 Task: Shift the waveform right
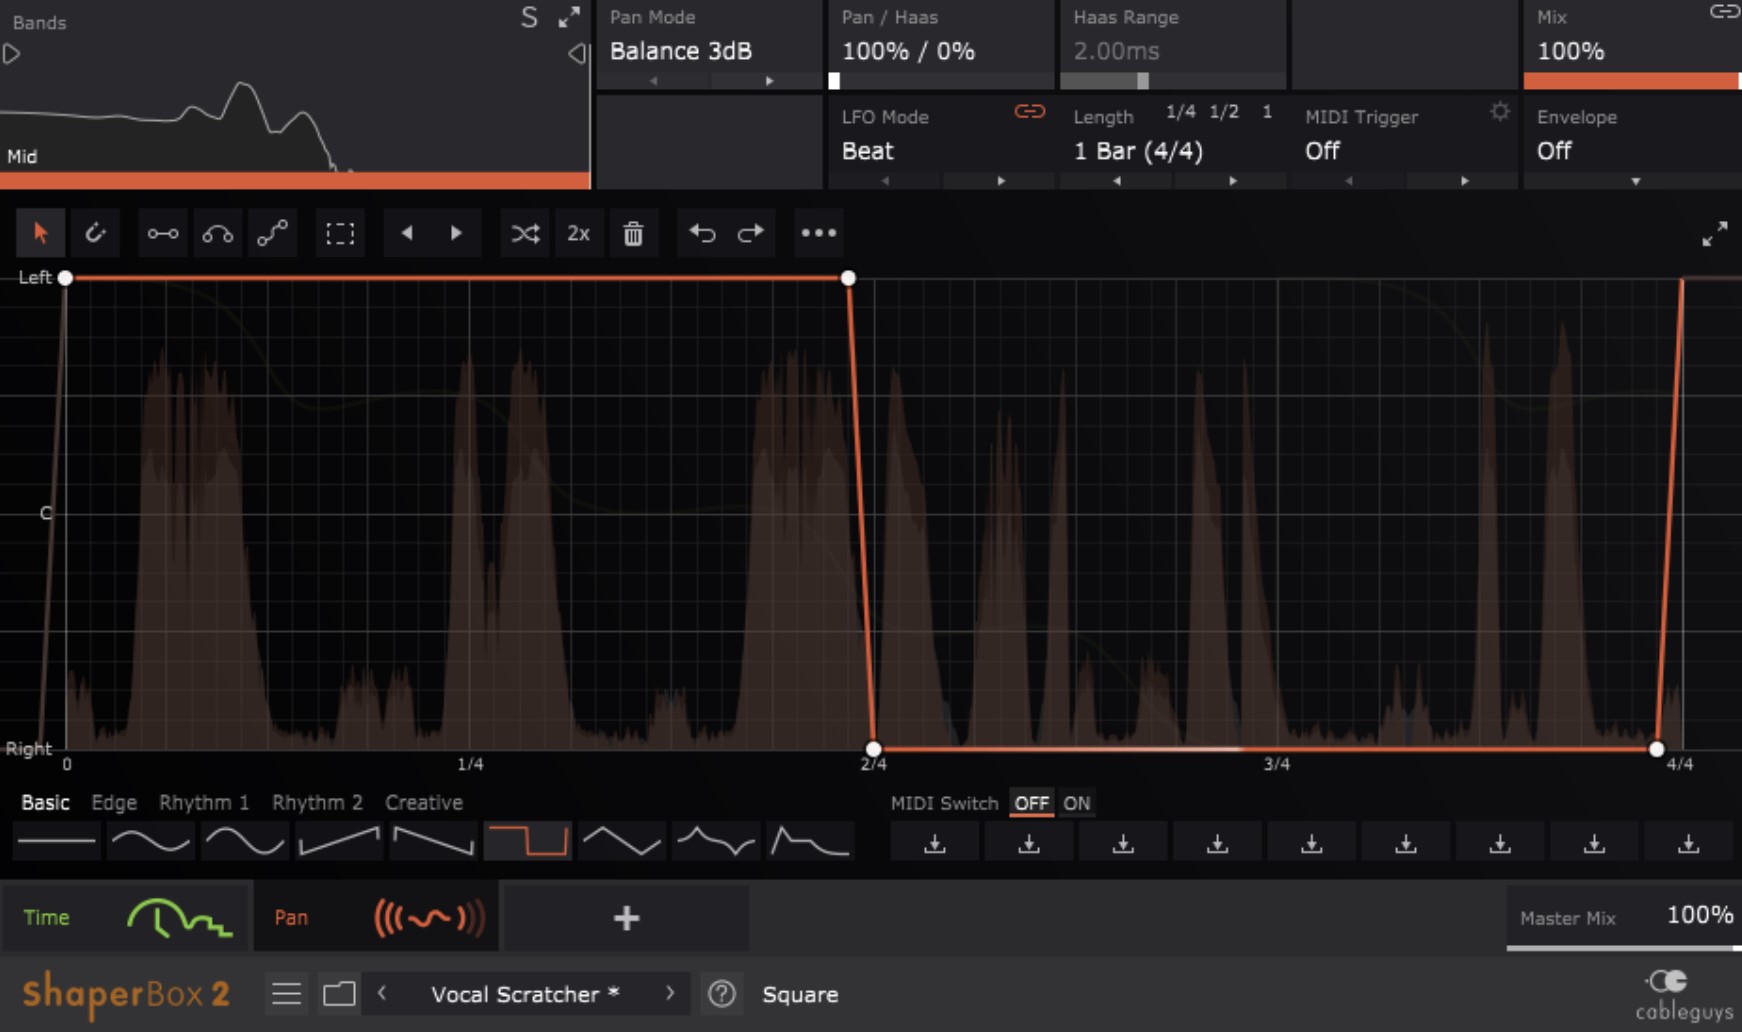pyautogui.click(x=456, y=233)
